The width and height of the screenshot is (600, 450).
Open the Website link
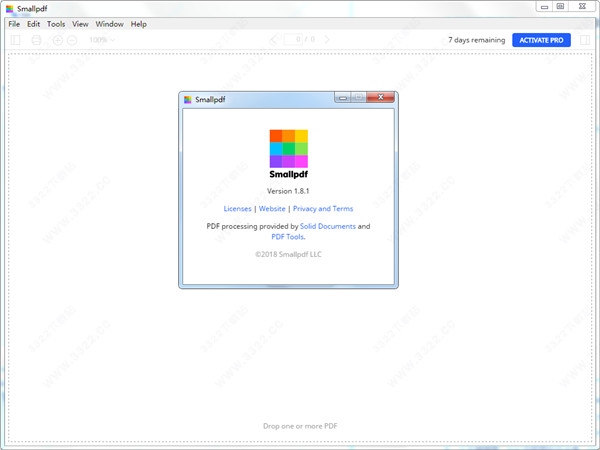272,209
